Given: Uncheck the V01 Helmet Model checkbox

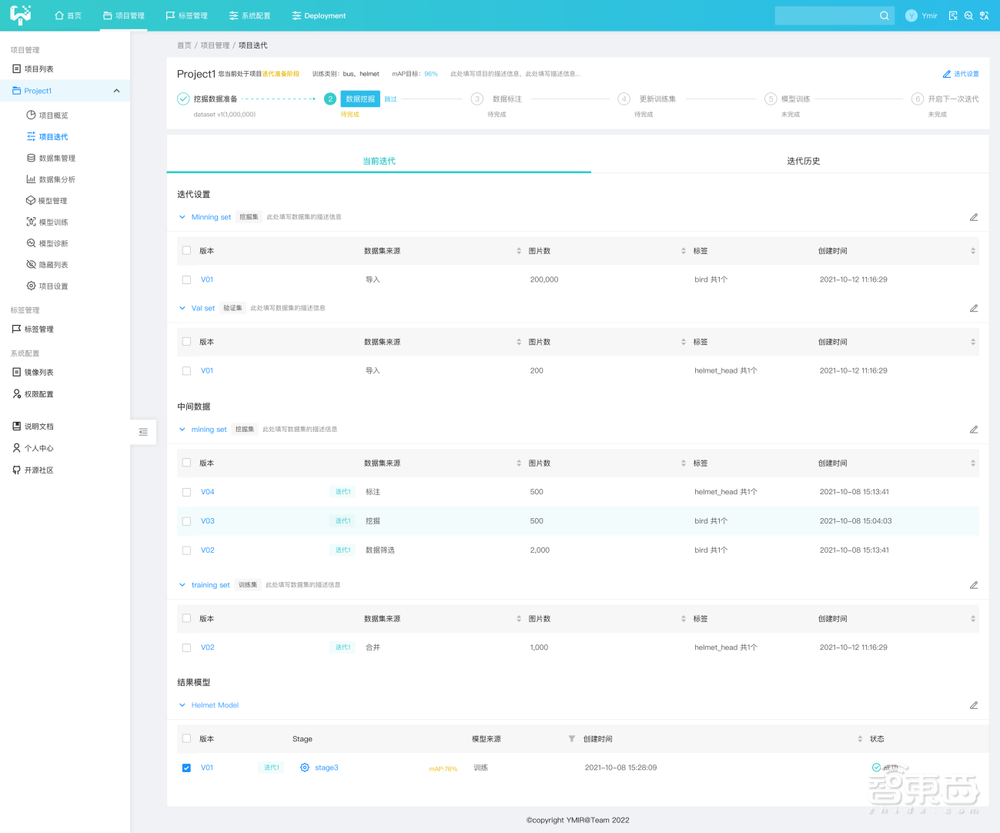Looking at the screenshot, I should tap(187, 768).
